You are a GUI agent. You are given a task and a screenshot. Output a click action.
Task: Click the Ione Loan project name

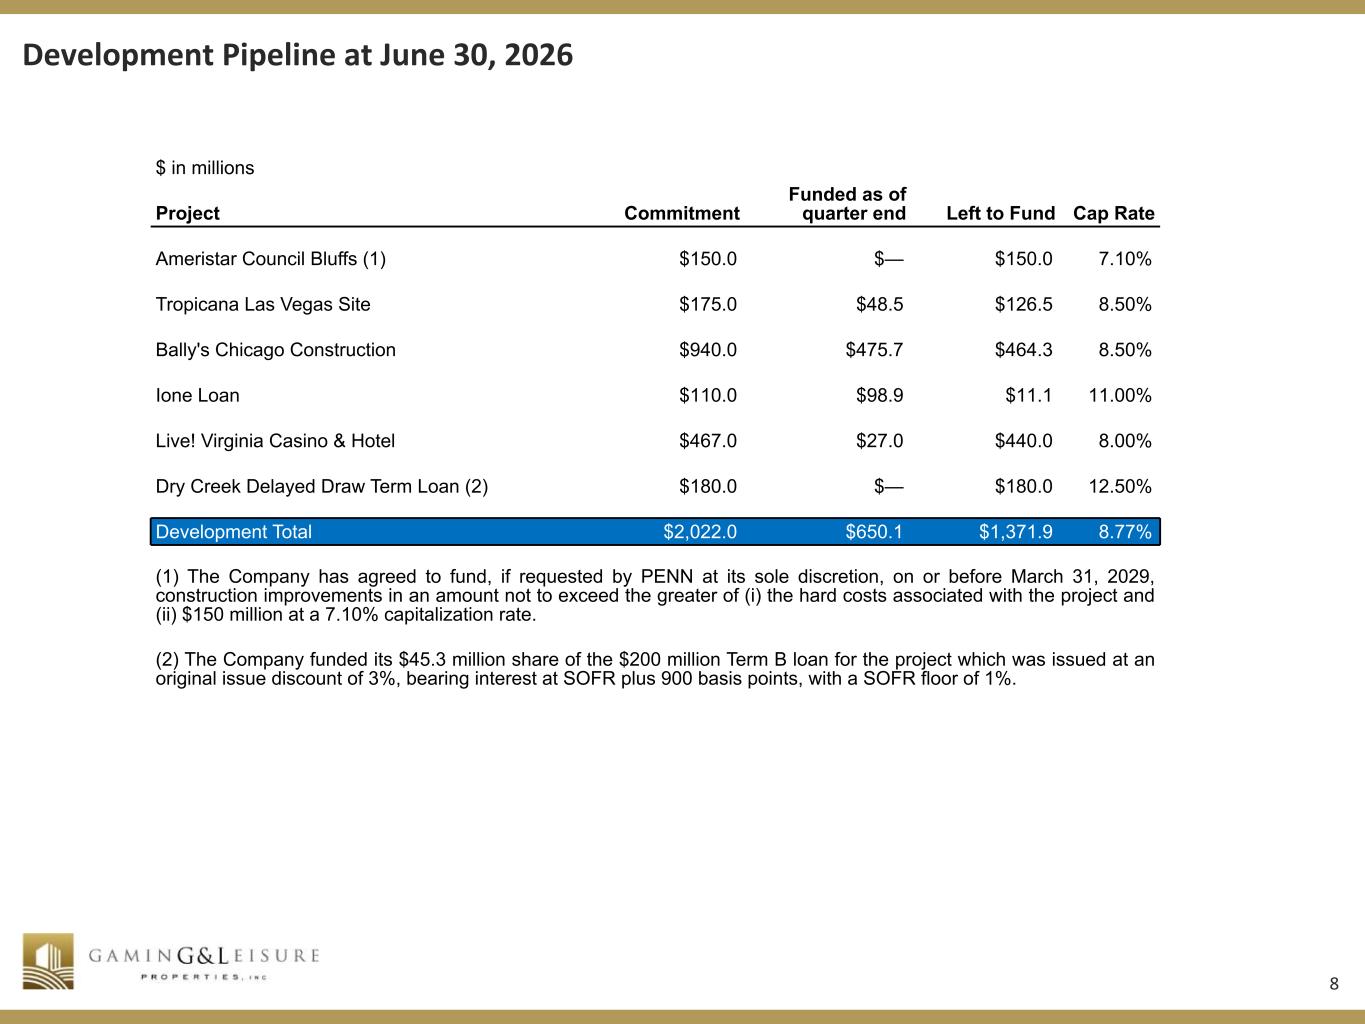(198, 395)
